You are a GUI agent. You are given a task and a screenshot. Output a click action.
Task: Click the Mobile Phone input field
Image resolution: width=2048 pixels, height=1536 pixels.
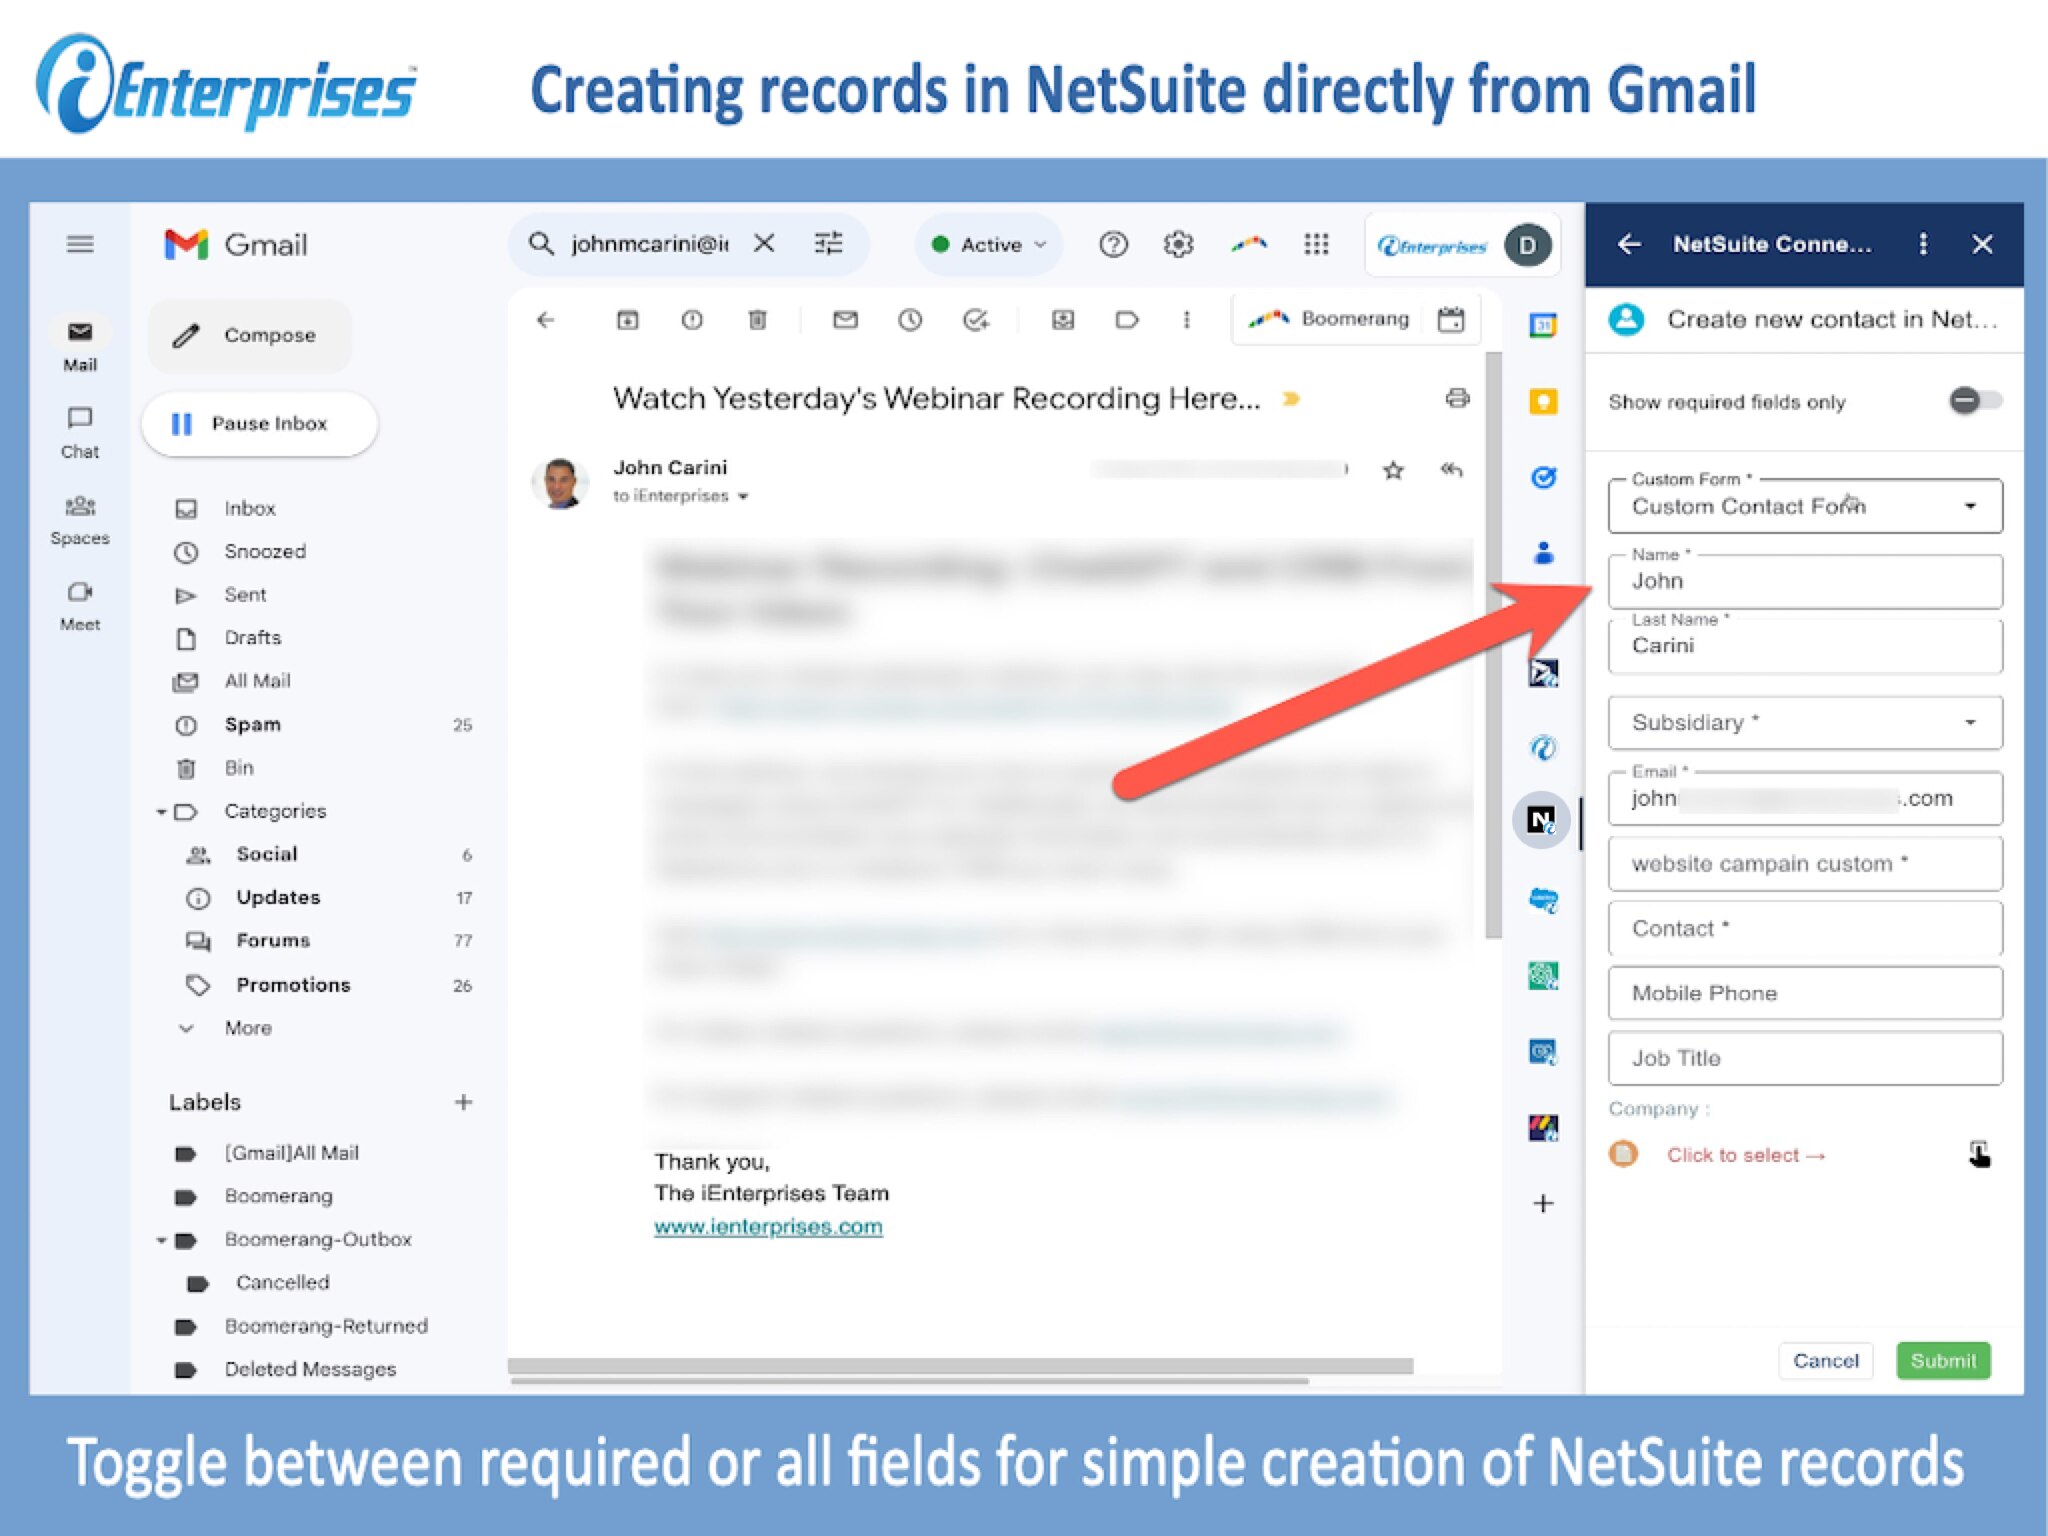click(x=1804, y=993)
